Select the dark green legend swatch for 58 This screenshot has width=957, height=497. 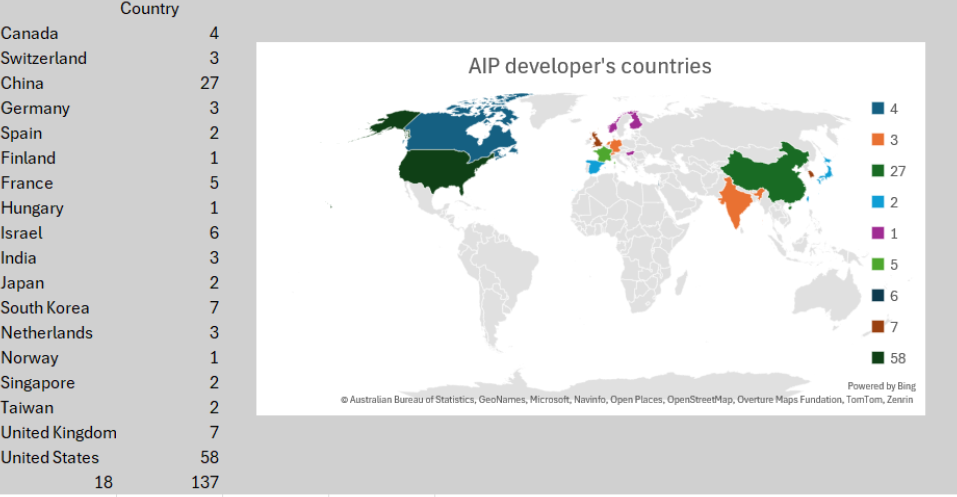[x=877, y=357]
